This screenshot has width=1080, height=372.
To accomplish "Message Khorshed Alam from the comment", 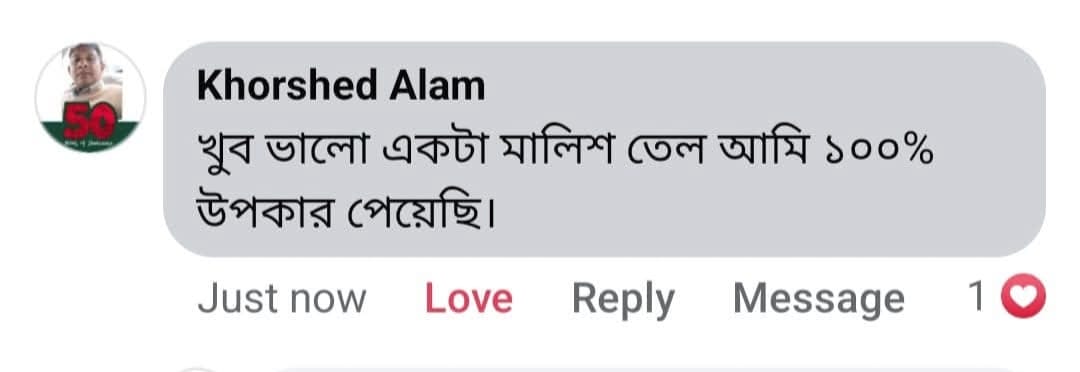I will 819,300.
